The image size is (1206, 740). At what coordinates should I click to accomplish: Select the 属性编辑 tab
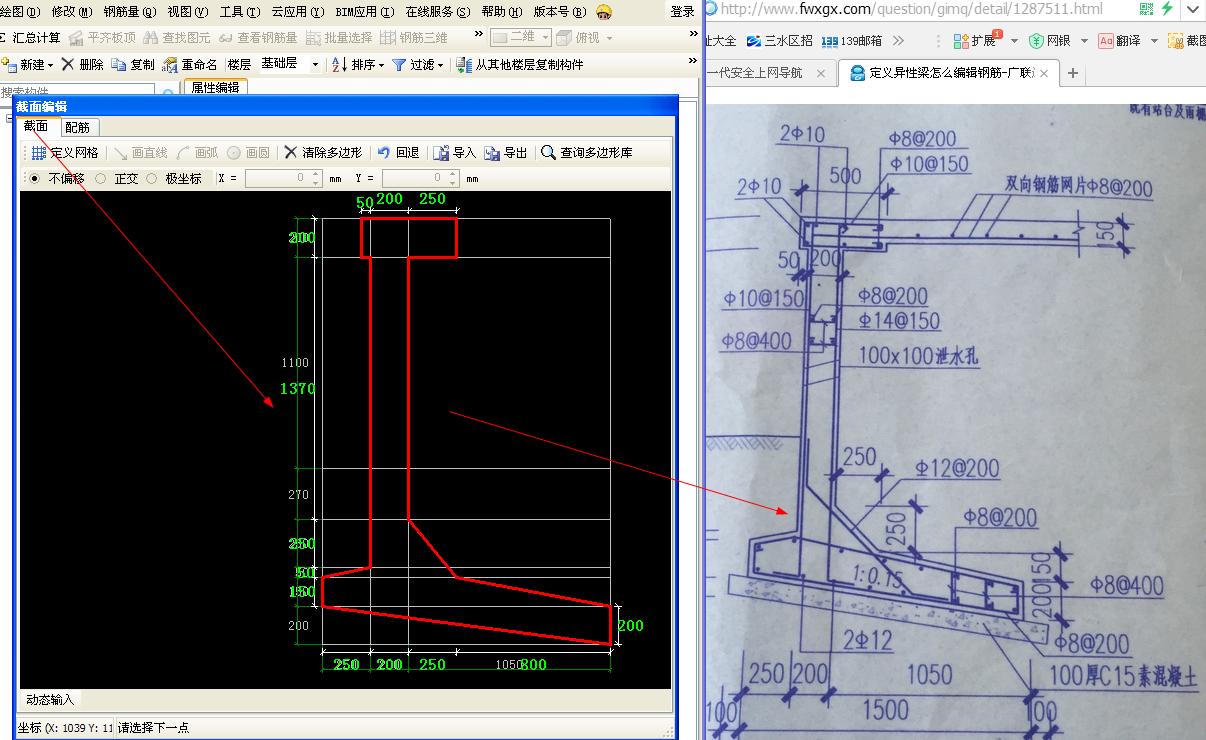[x=216, y=87]
